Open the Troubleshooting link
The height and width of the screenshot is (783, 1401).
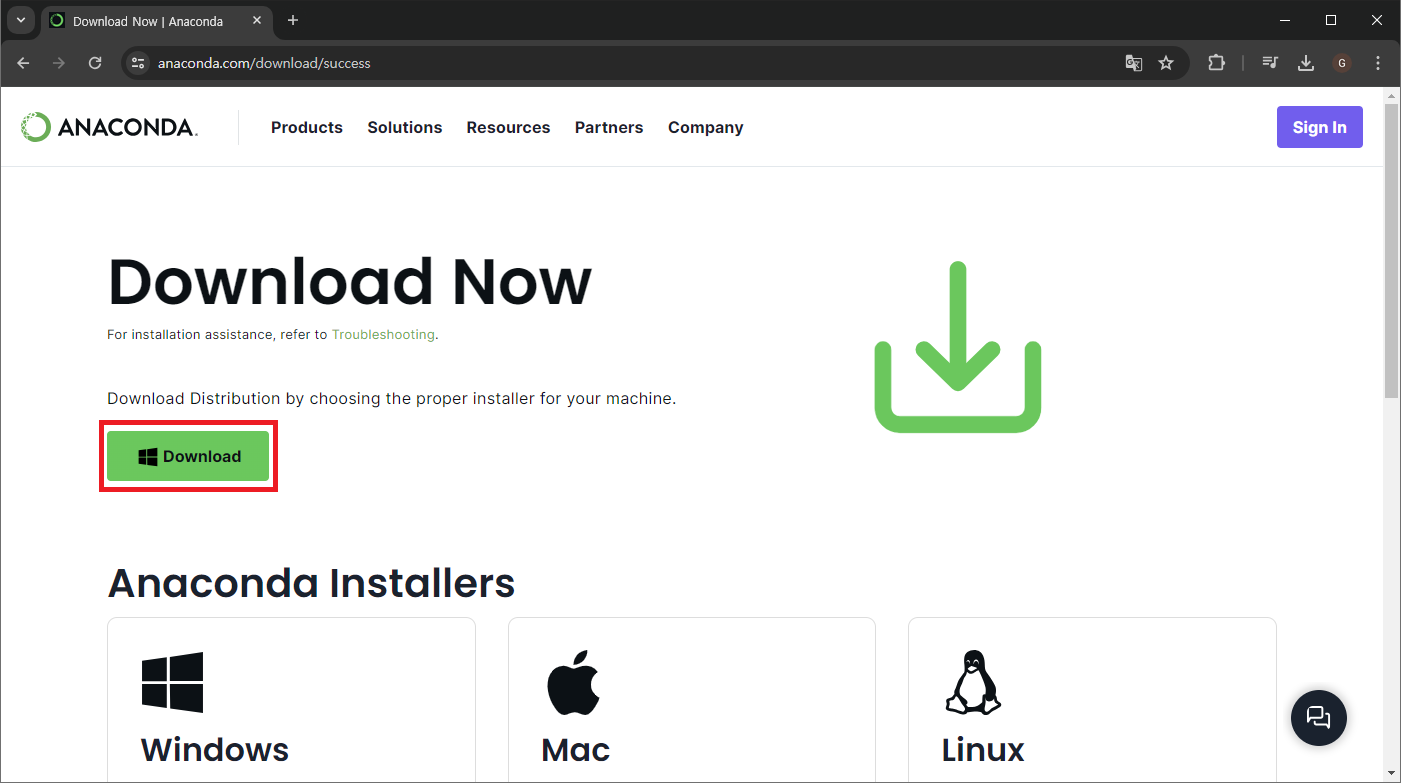[x=383, y=335]
